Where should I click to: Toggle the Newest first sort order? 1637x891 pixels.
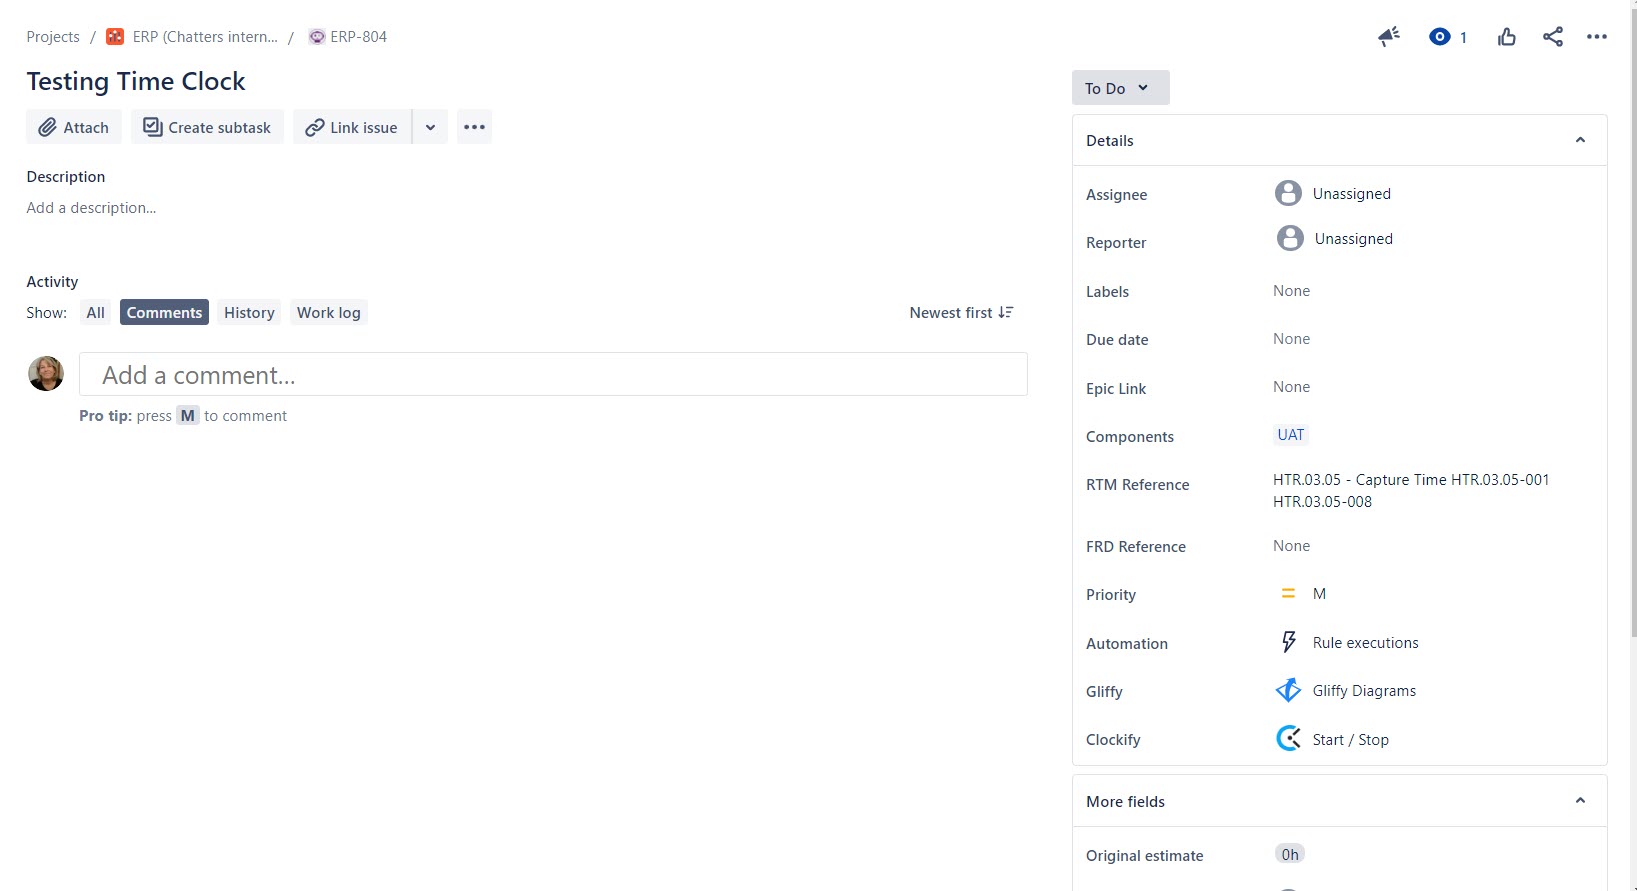pyautogui.click(x=961, y=312)
